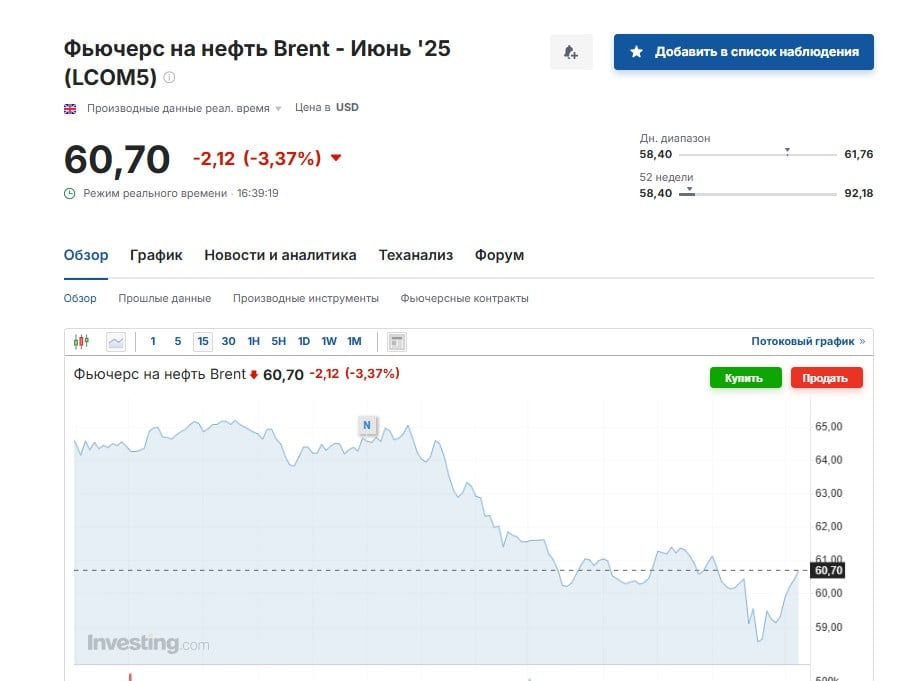The width and height of the screenshot is (899, 681).
Task: Click the info icon next to LCOM5
Action: point(169,77)
